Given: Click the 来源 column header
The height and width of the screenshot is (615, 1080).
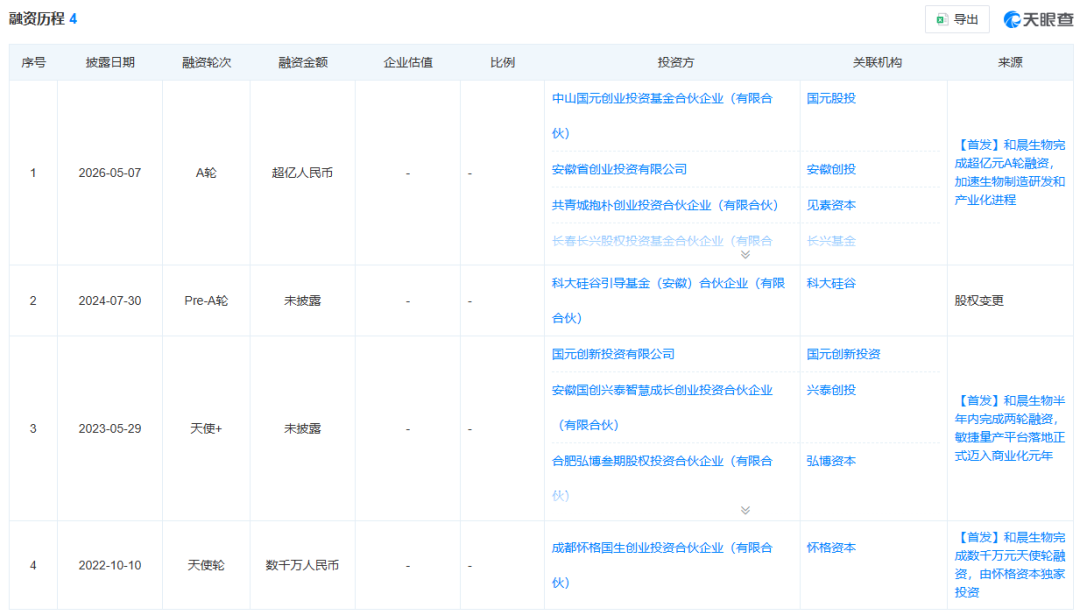Looking at the screenshot, I should point(1010,63).
